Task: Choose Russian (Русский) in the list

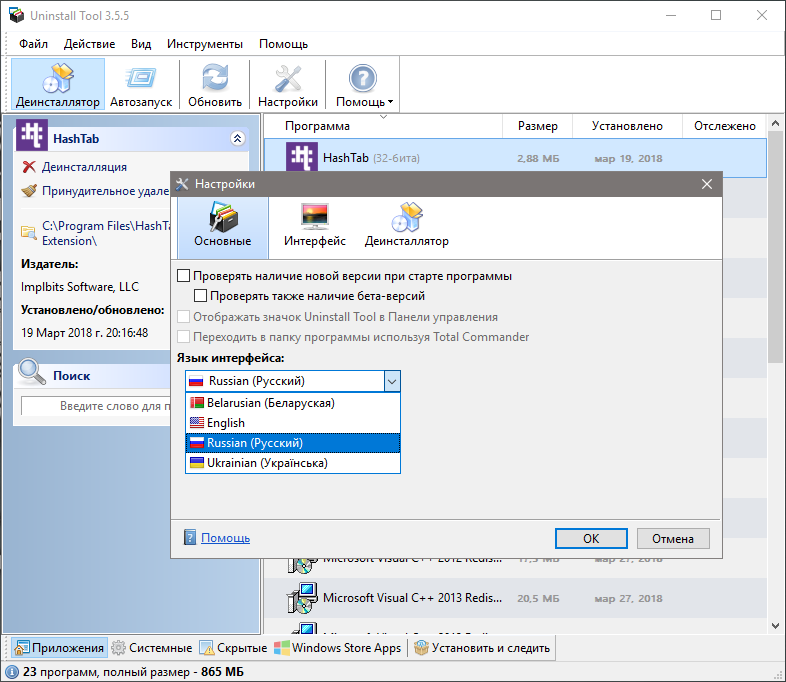Action: 293,443
